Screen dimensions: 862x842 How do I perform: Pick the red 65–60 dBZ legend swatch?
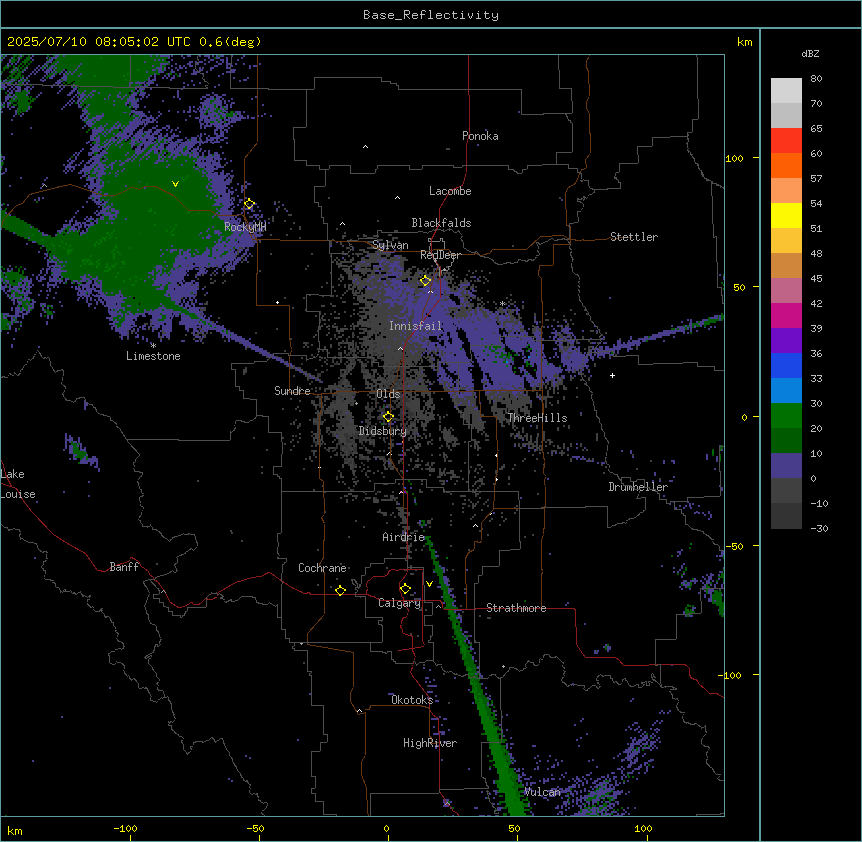[786, 141]
